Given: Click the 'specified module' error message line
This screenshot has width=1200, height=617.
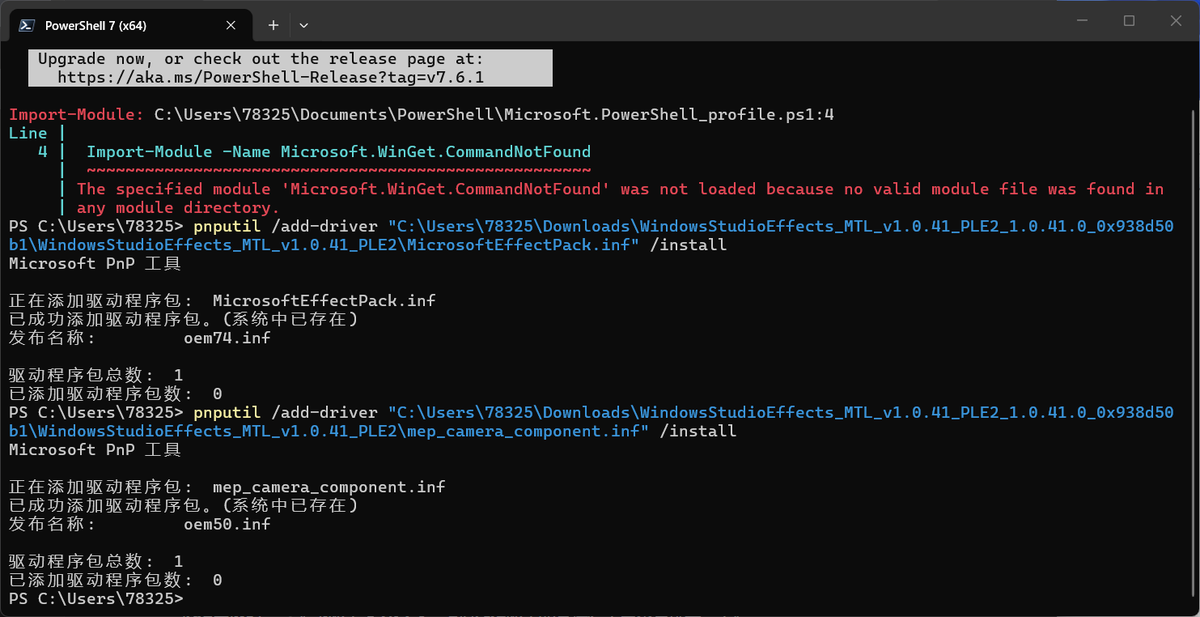Looking at the screenshot, I should click(620, 189).
